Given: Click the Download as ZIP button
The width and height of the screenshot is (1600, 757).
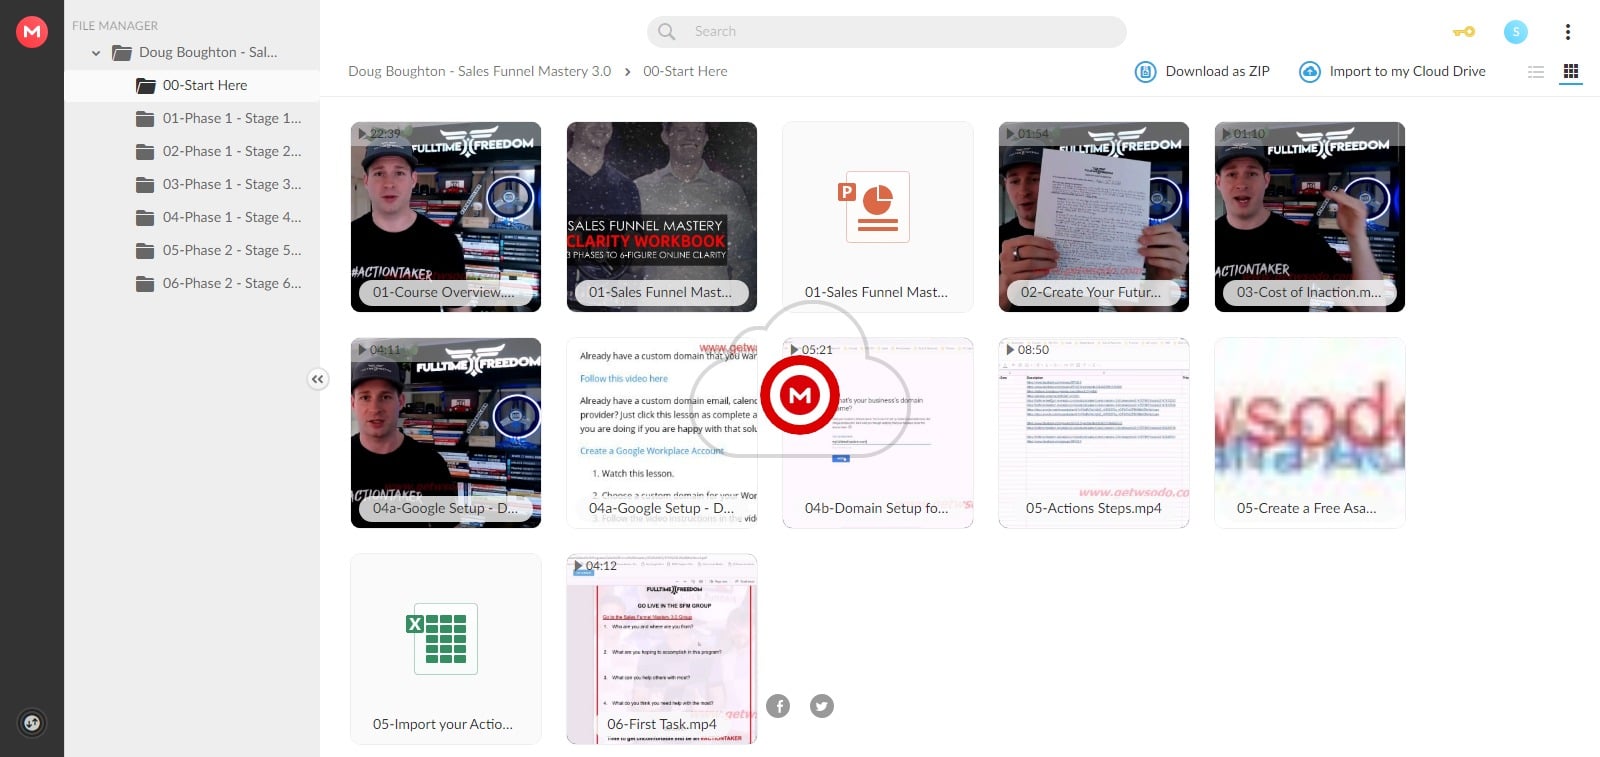Looking at the screenshot, I should click(x=1202, y=72).
